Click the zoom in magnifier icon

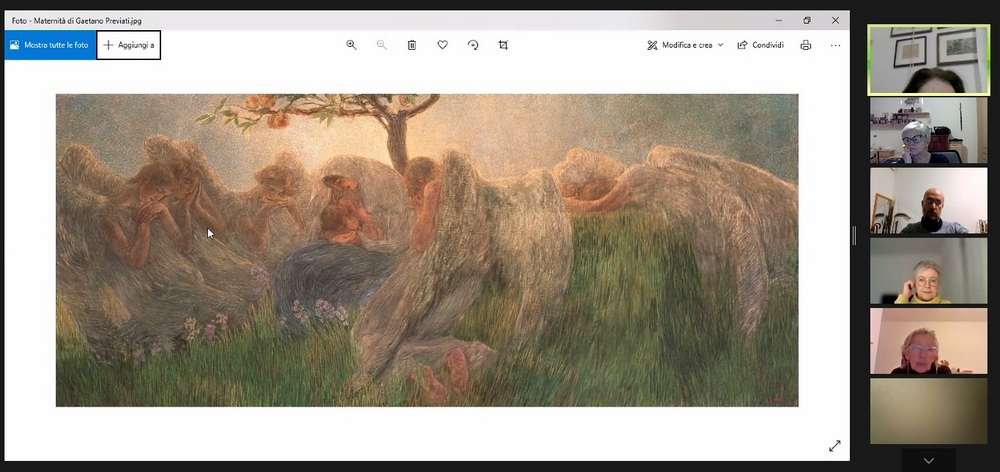coord(351,45)
